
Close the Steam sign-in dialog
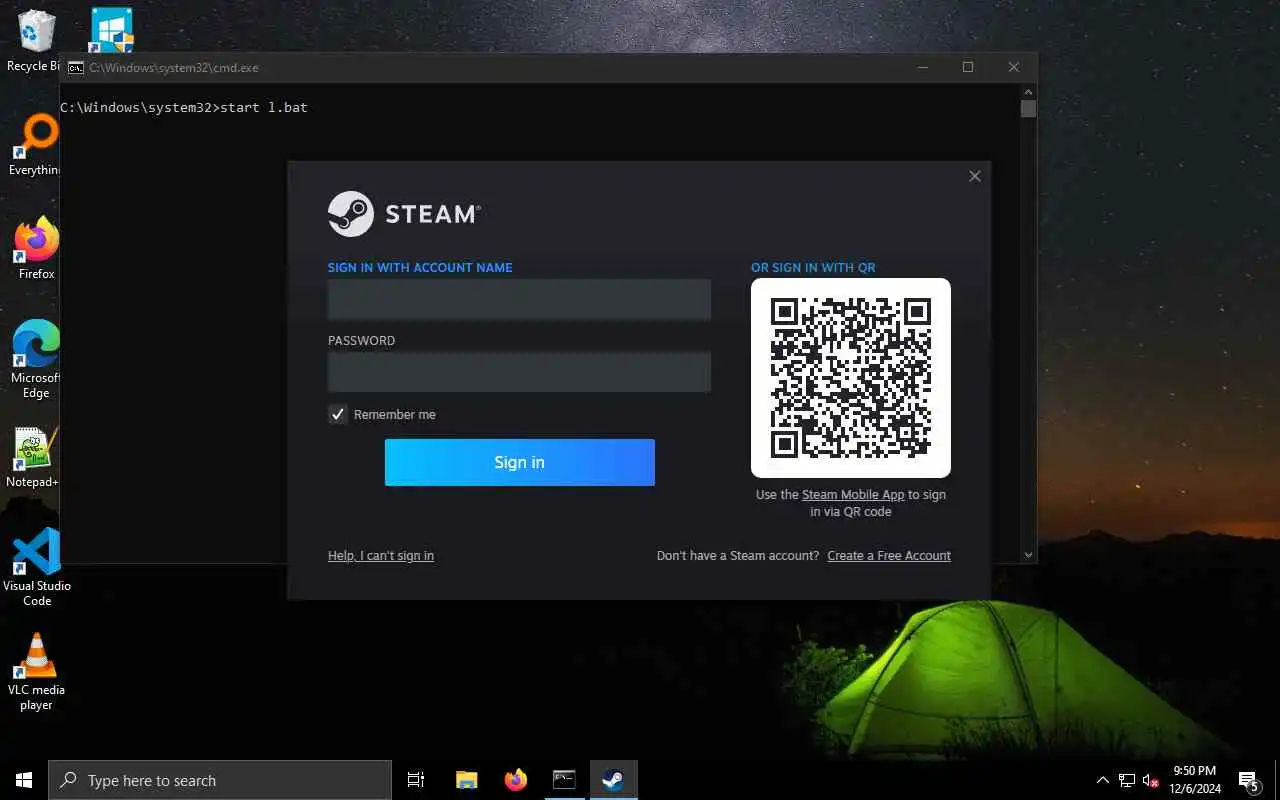point(975,176)
